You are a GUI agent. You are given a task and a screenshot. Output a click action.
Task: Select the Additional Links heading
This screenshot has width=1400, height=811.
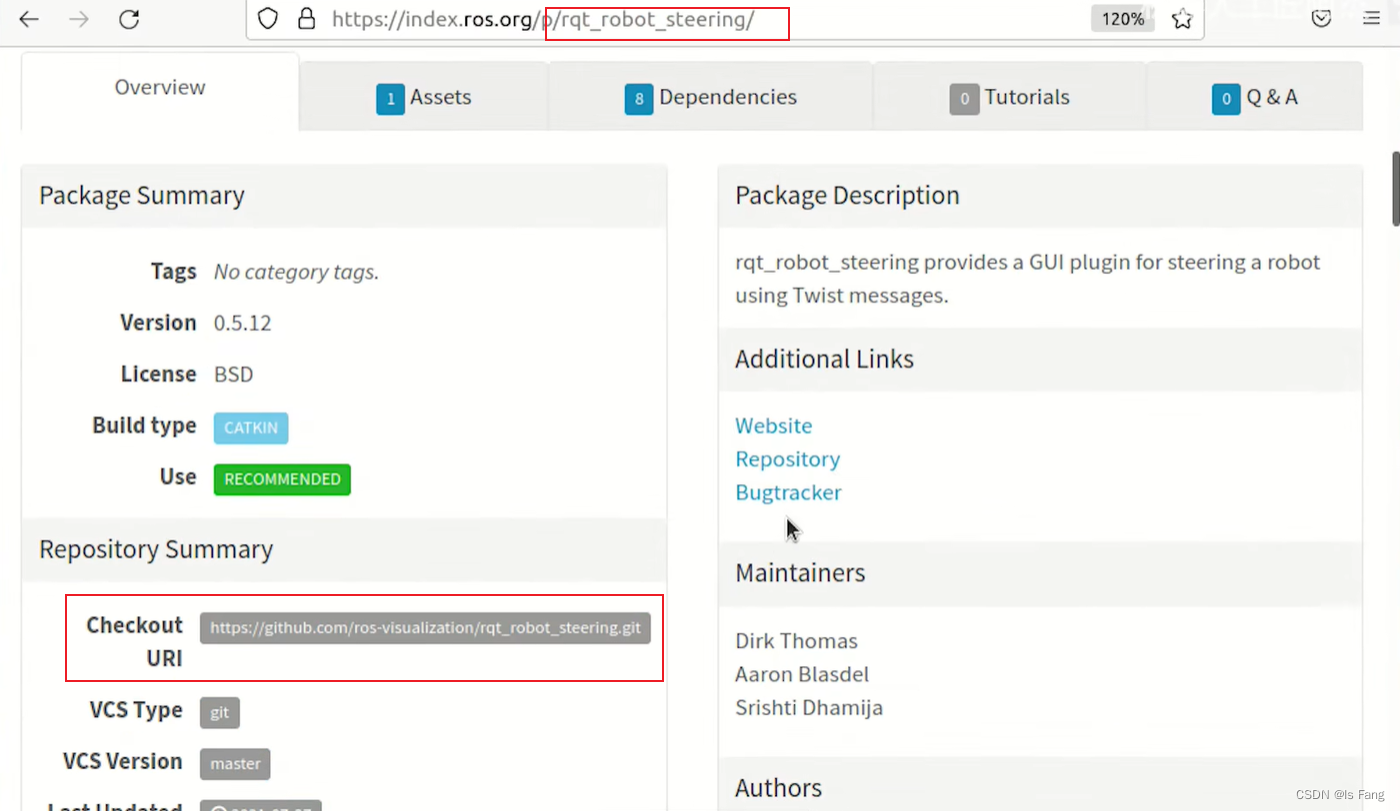[824, 359]
